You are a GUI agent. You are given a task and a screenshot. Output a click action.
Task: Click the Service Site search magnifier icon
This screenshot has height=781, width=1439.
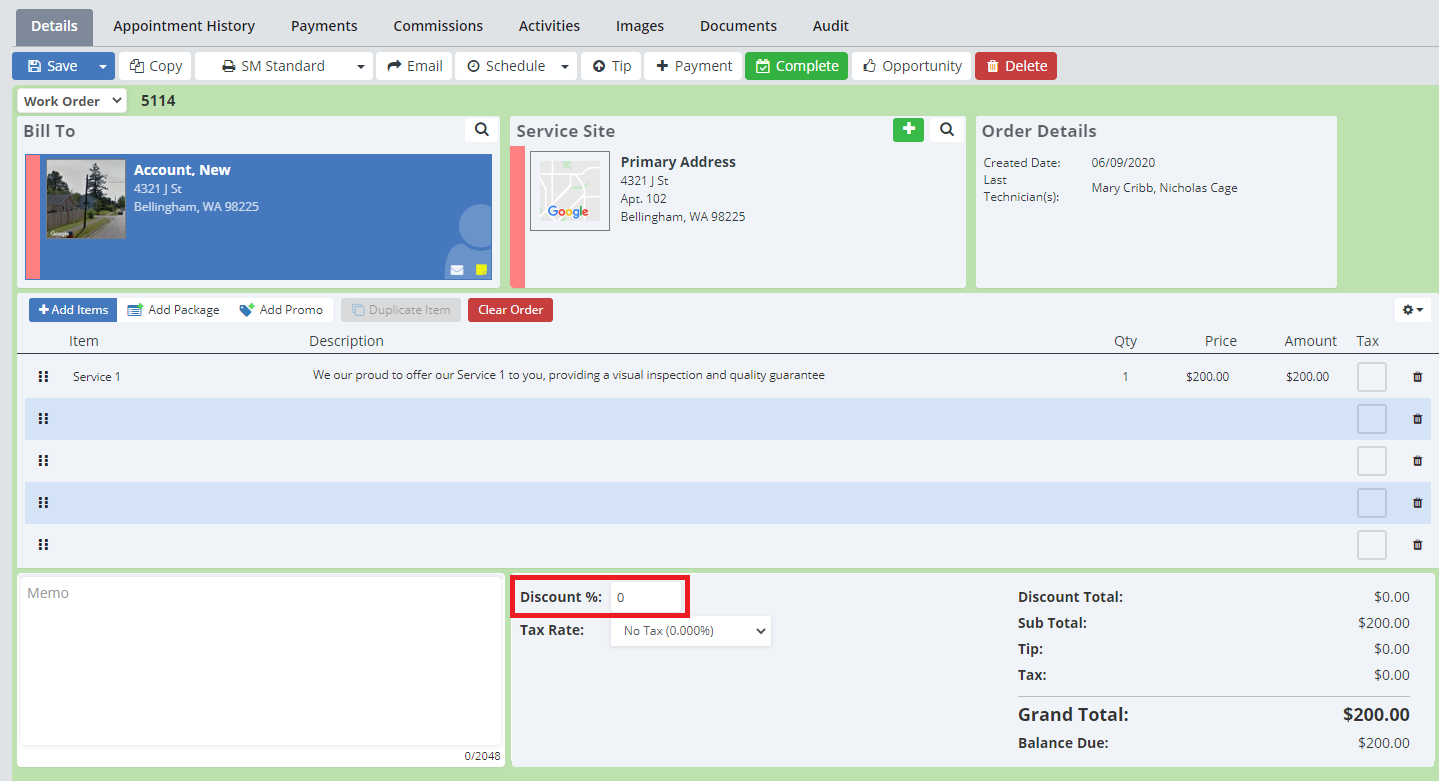coord(947,130)
